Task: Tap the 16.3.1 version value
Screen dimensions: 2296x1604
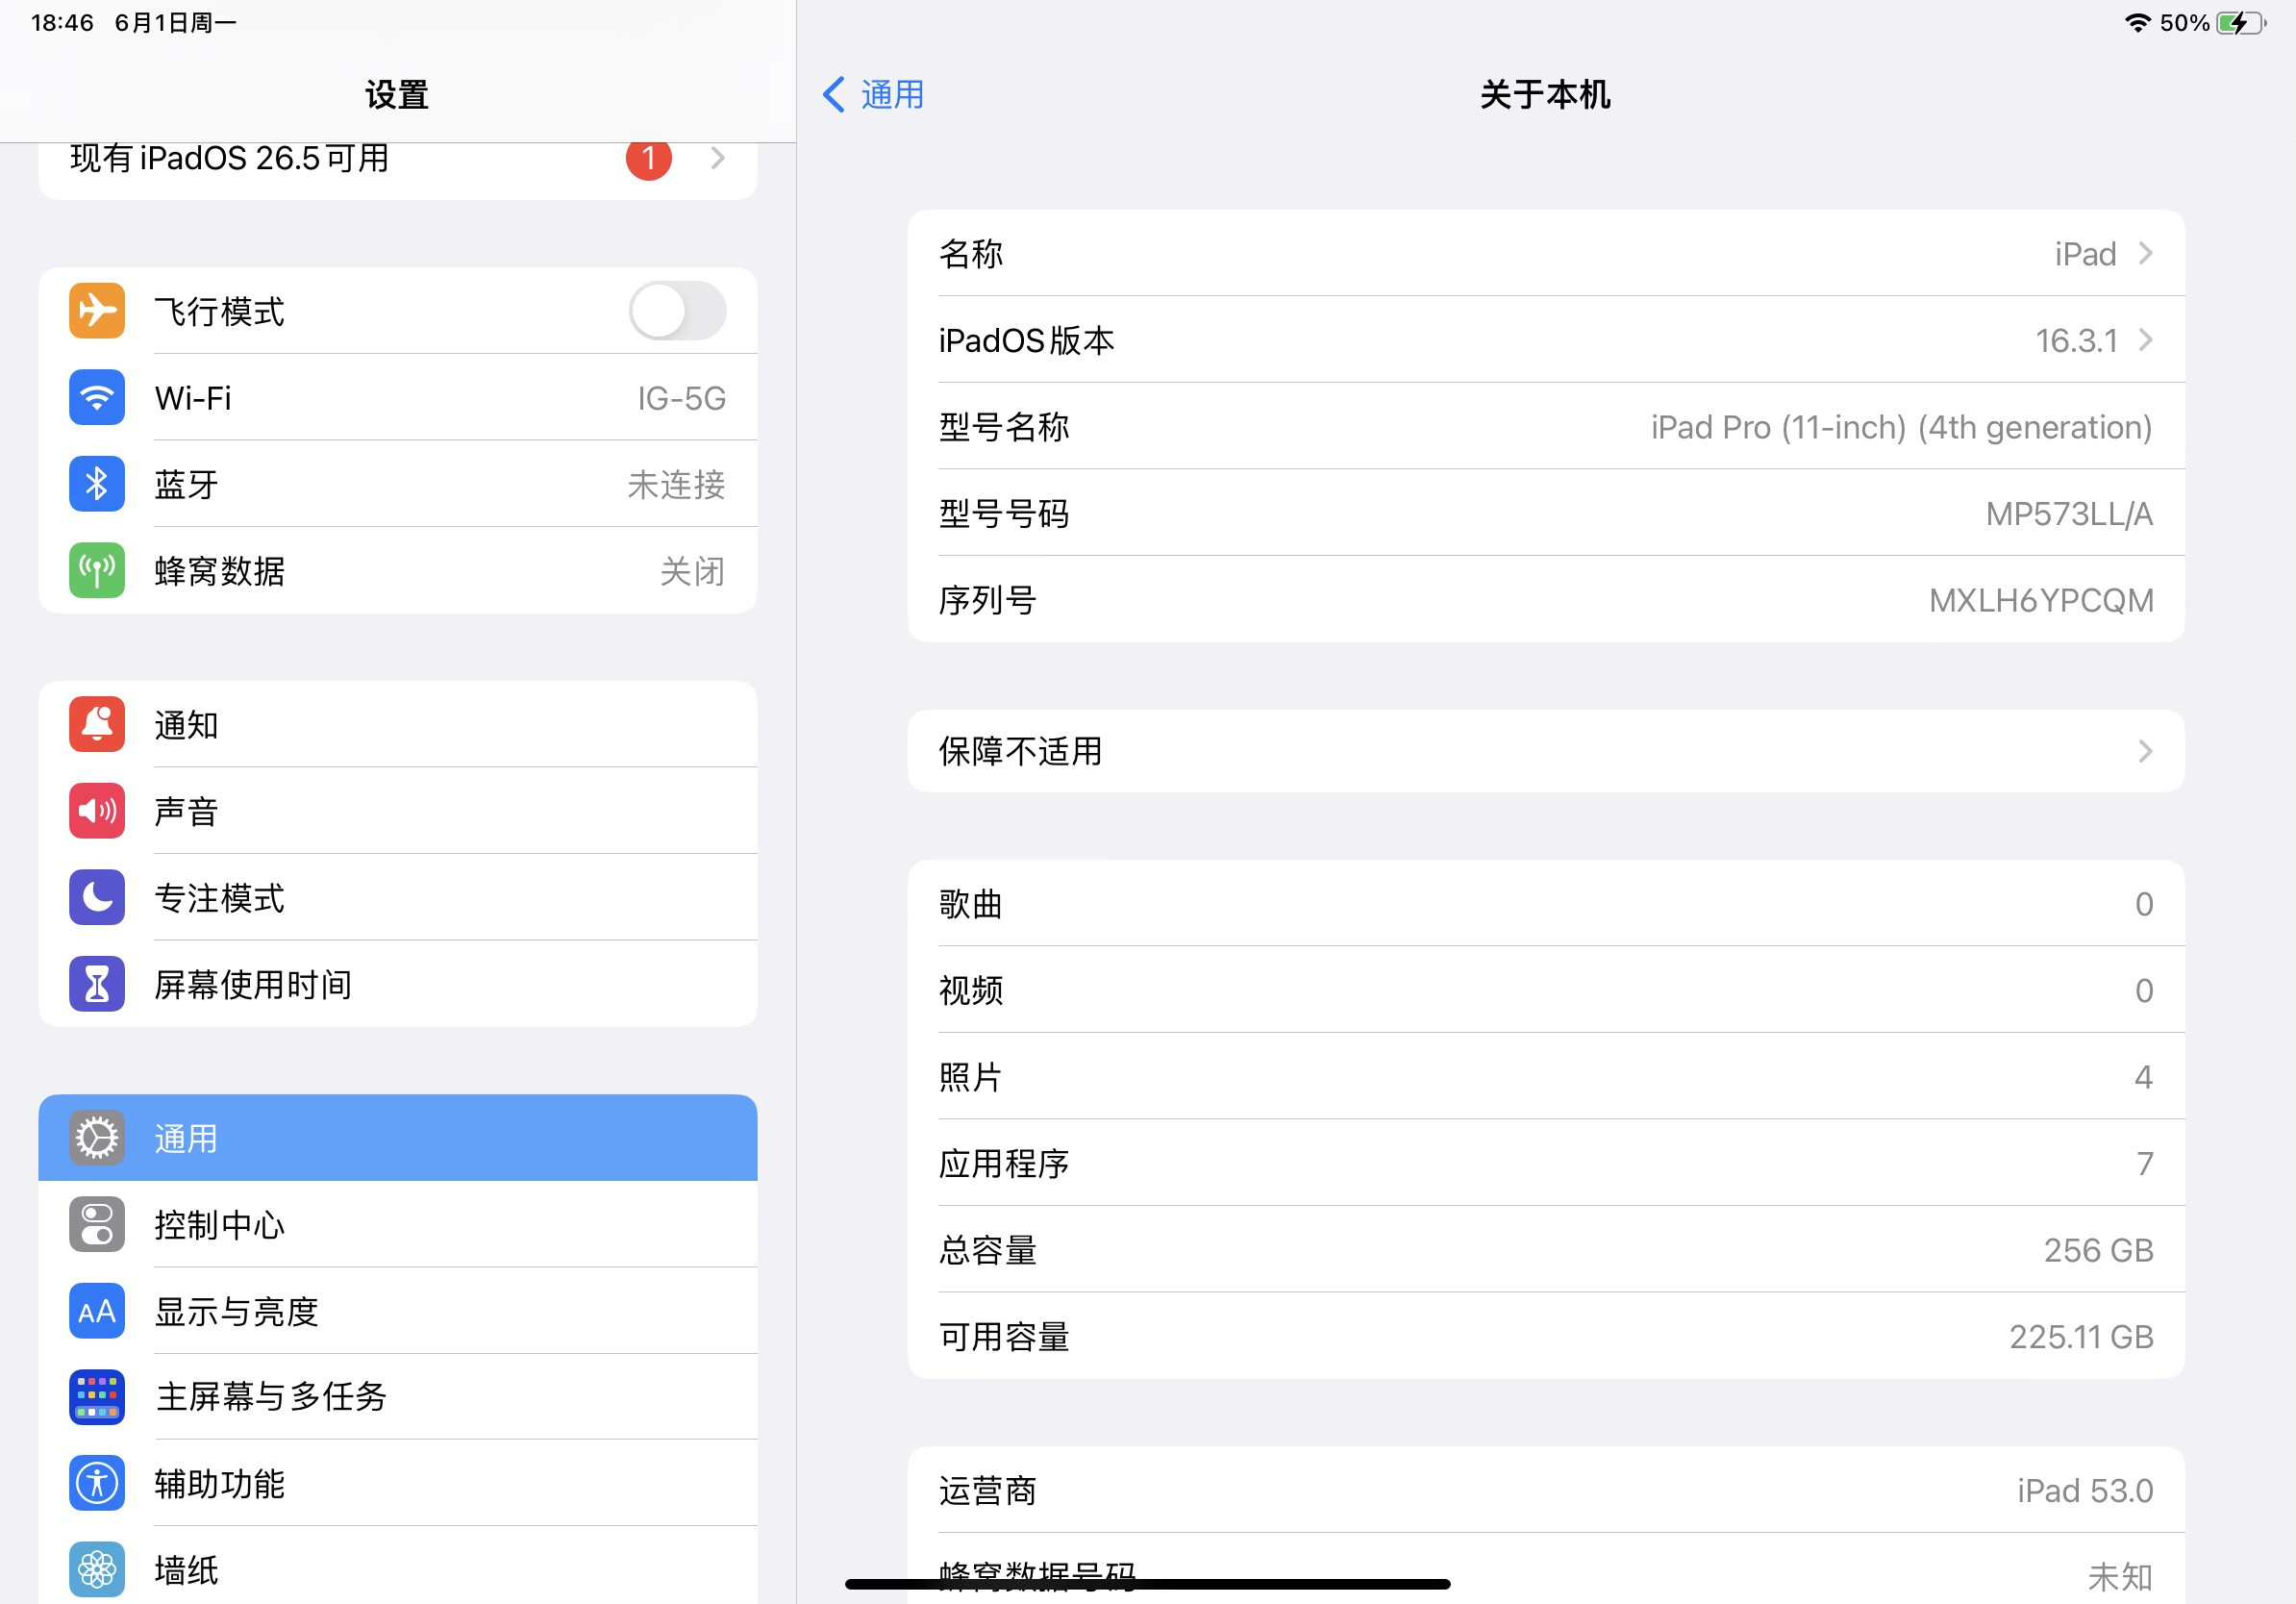Action: pos(2077,341)
